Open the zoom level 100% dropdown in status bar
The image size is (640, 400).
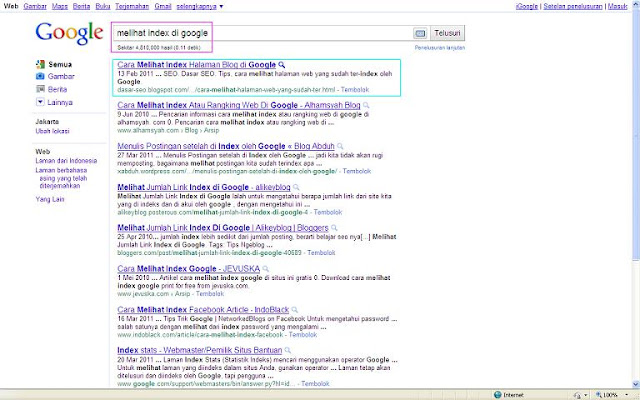click(627, 395)
